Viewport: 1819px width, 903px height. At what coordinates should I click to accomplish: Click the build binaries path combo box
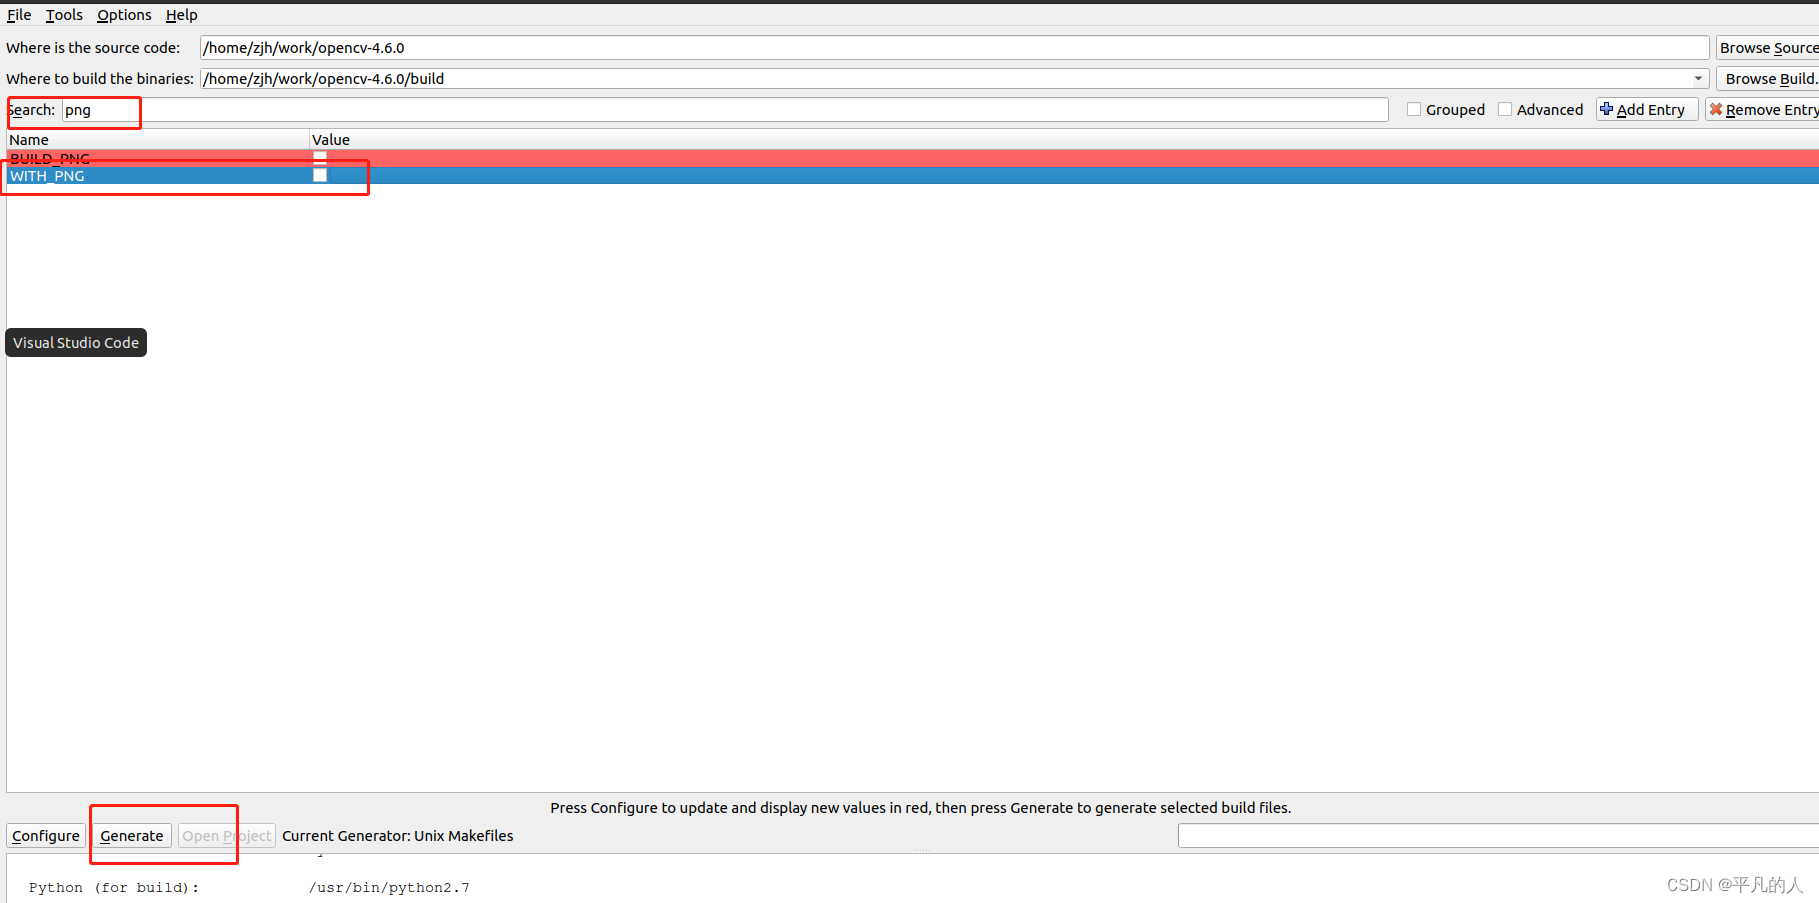point(954,79)
